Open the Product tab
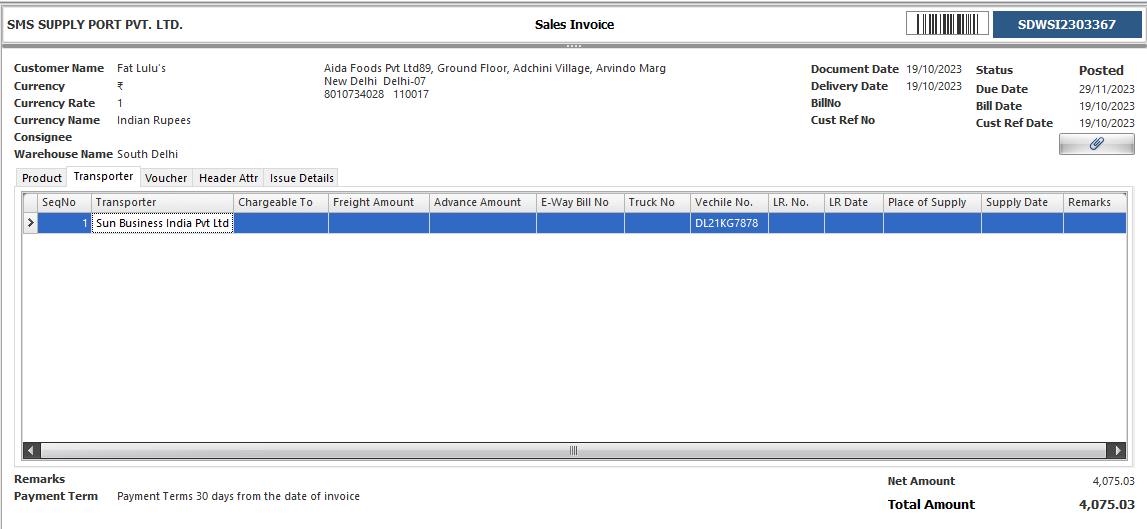This screenshot has width=1147, height=529. [42, 178]
